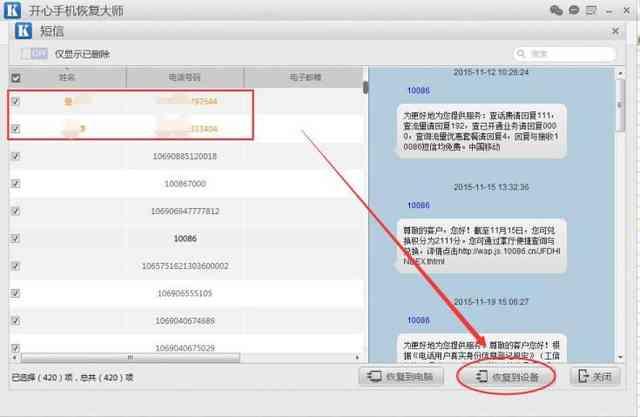The image size is (640, 417).
Task: Toggle the select-all checkbox in table header
Action: pyautogui.click(x=16, y=78)
